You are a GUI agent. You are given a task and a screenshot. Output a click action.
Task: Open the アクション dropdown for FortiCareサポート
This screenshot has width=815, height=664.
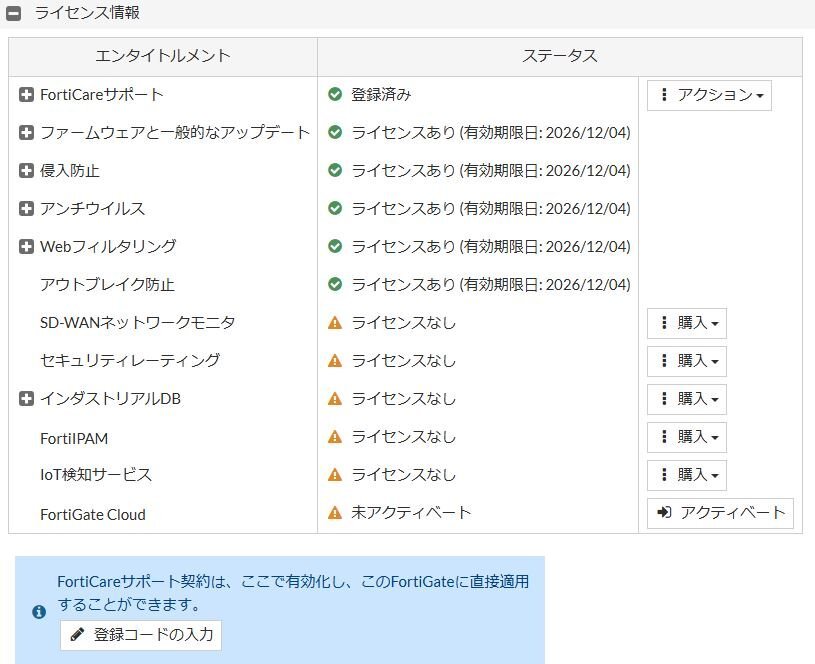(x=709, y=95)
